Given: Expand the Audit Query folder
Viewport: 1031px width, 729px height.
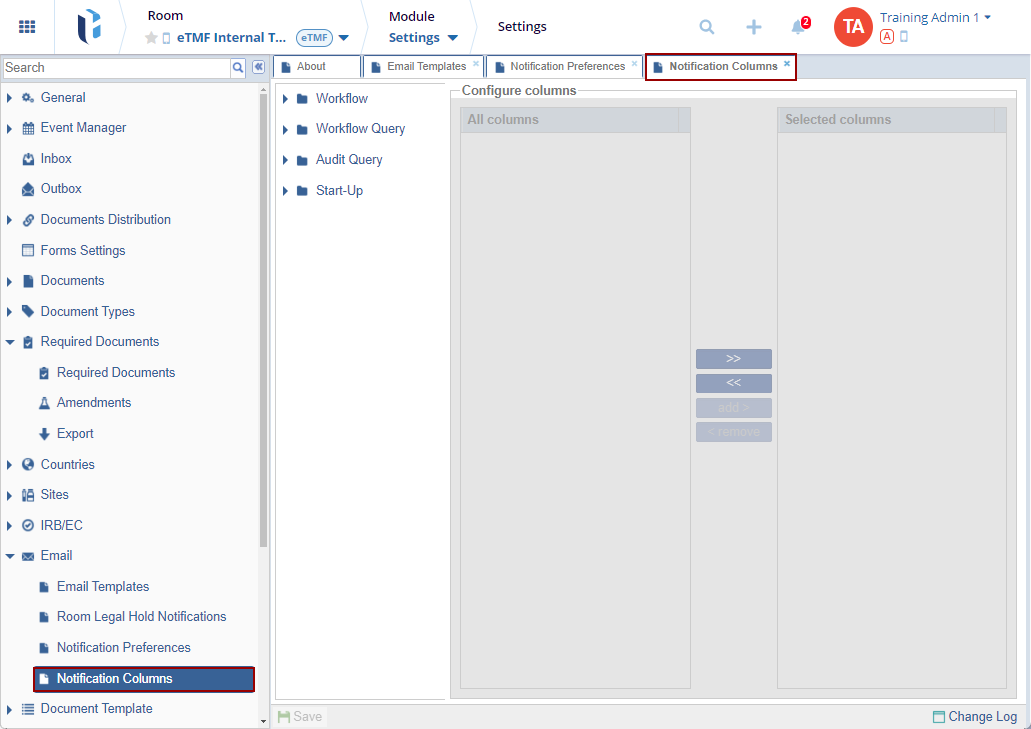Looking at the screenshot, I should pos(285,160).
